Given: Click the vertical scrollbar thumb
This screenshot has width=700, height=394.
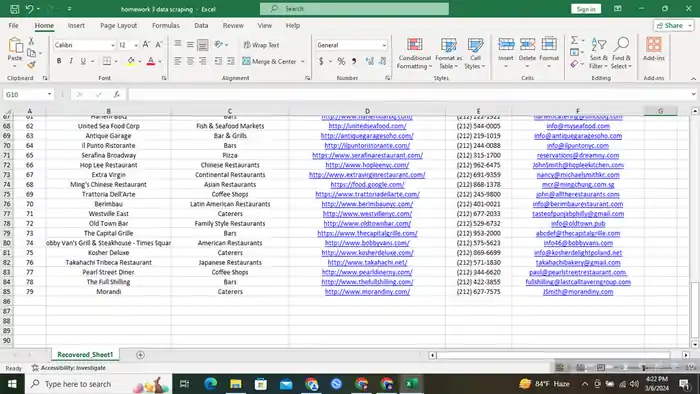Looking at the screenshot, I should click(x=695, y=310).
